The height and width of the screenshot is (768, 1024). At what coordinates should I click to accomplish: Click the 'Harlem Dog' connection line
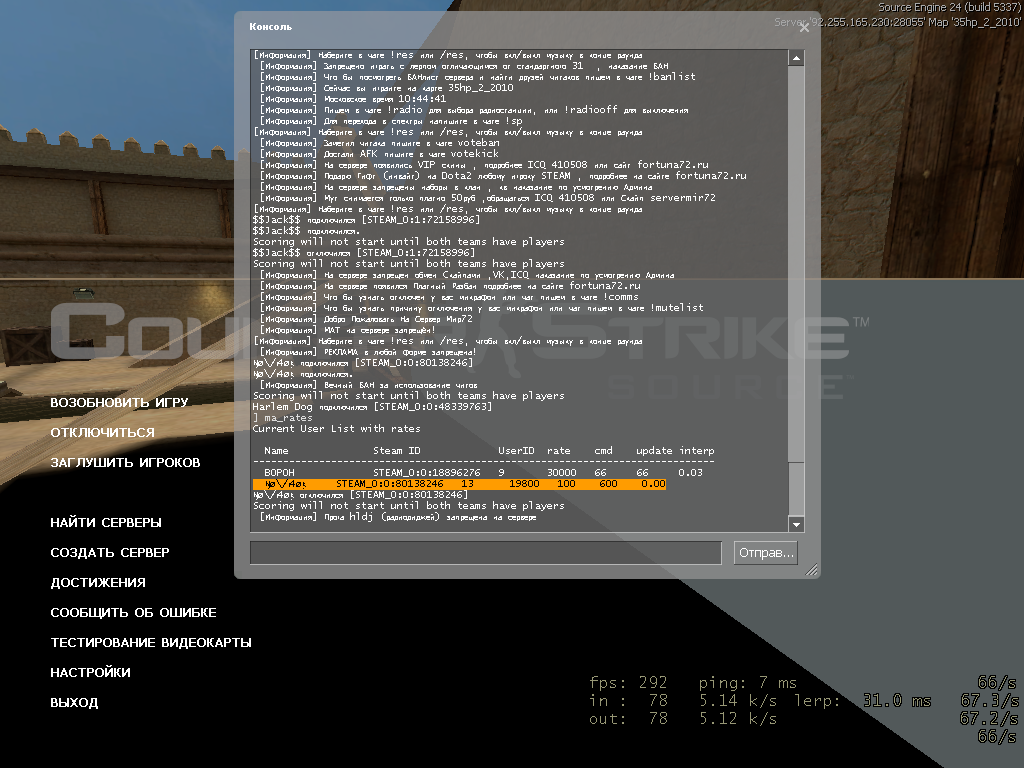tap(372, 407)
